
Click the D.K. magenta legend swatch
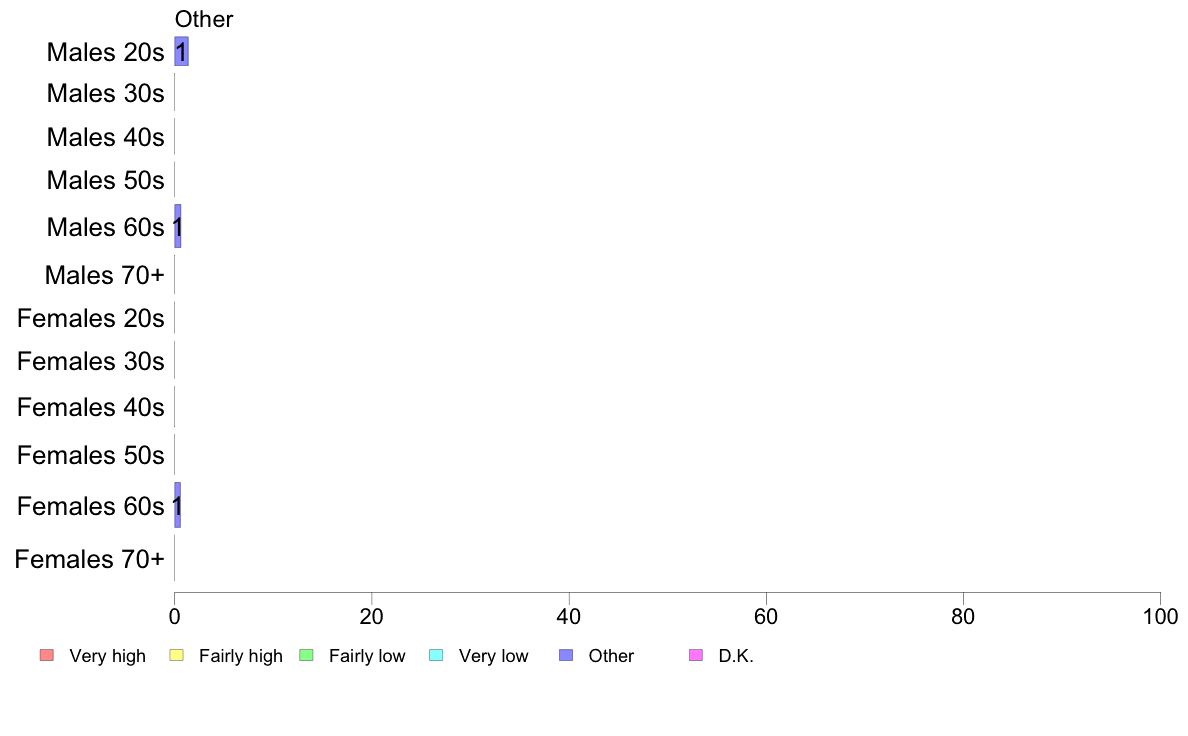tap(696, 655)
